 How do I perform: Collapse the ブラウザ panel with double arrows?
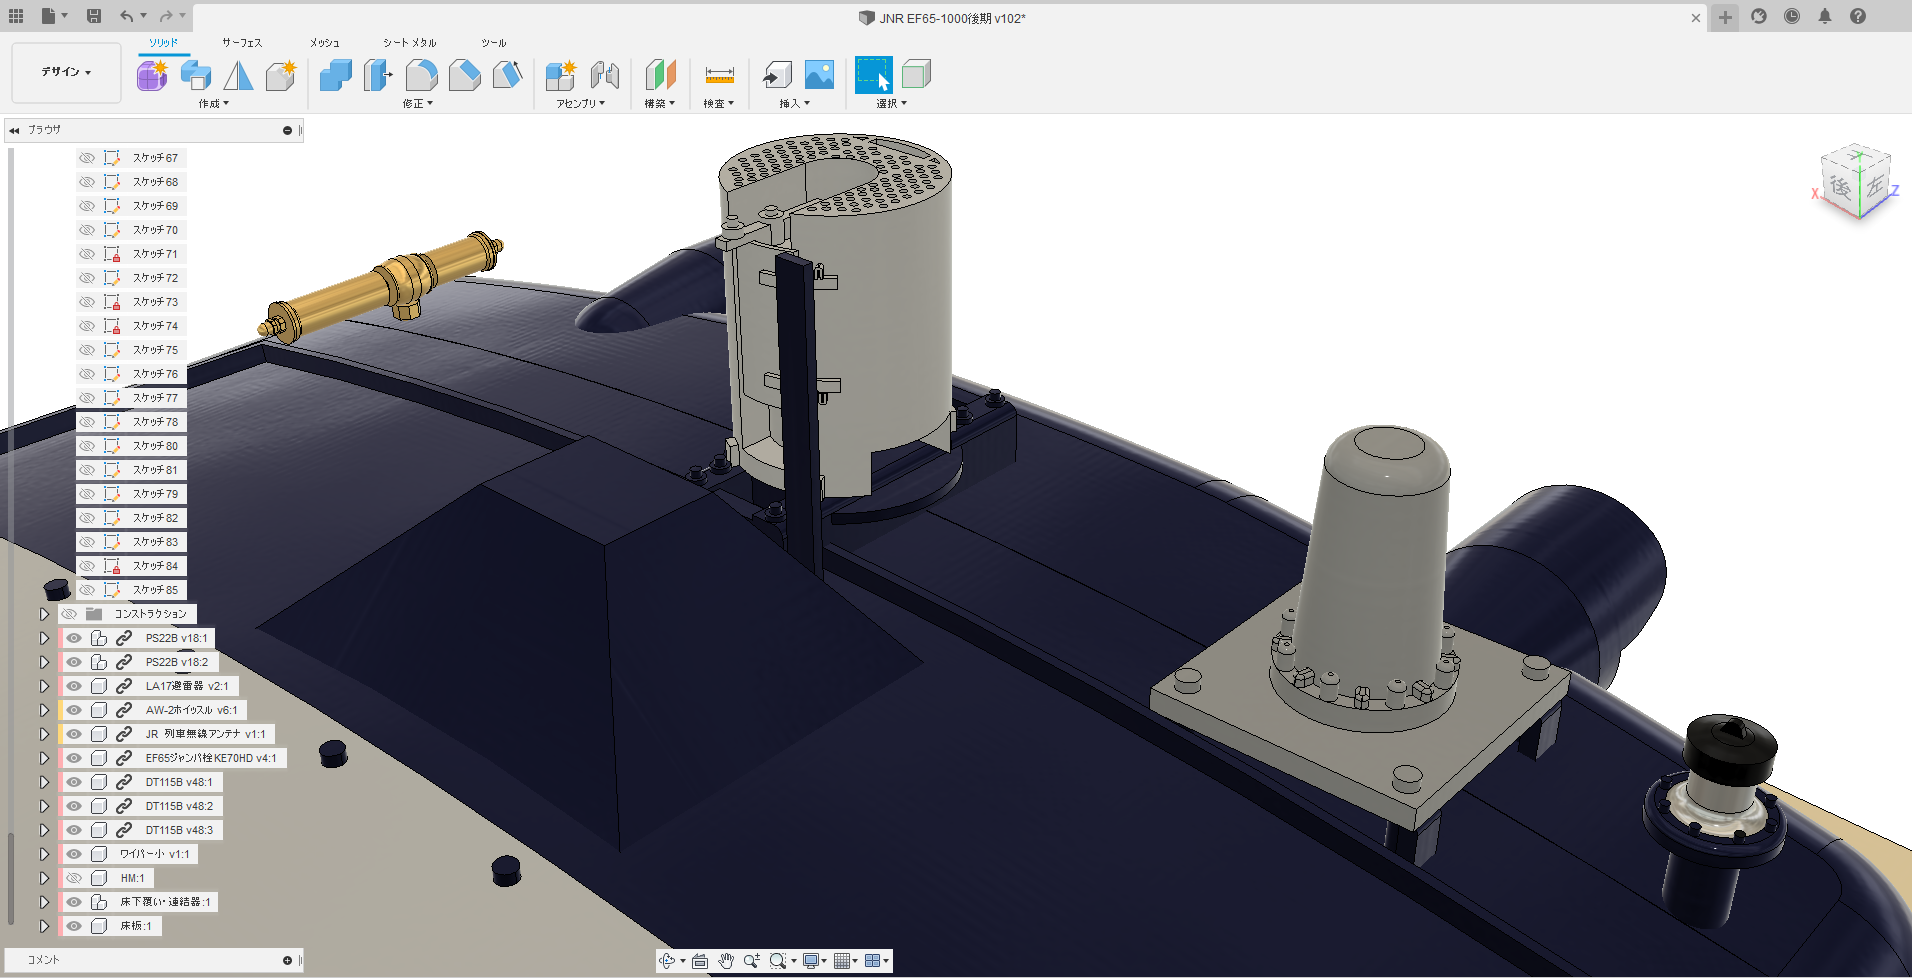[x=14, y=130]
